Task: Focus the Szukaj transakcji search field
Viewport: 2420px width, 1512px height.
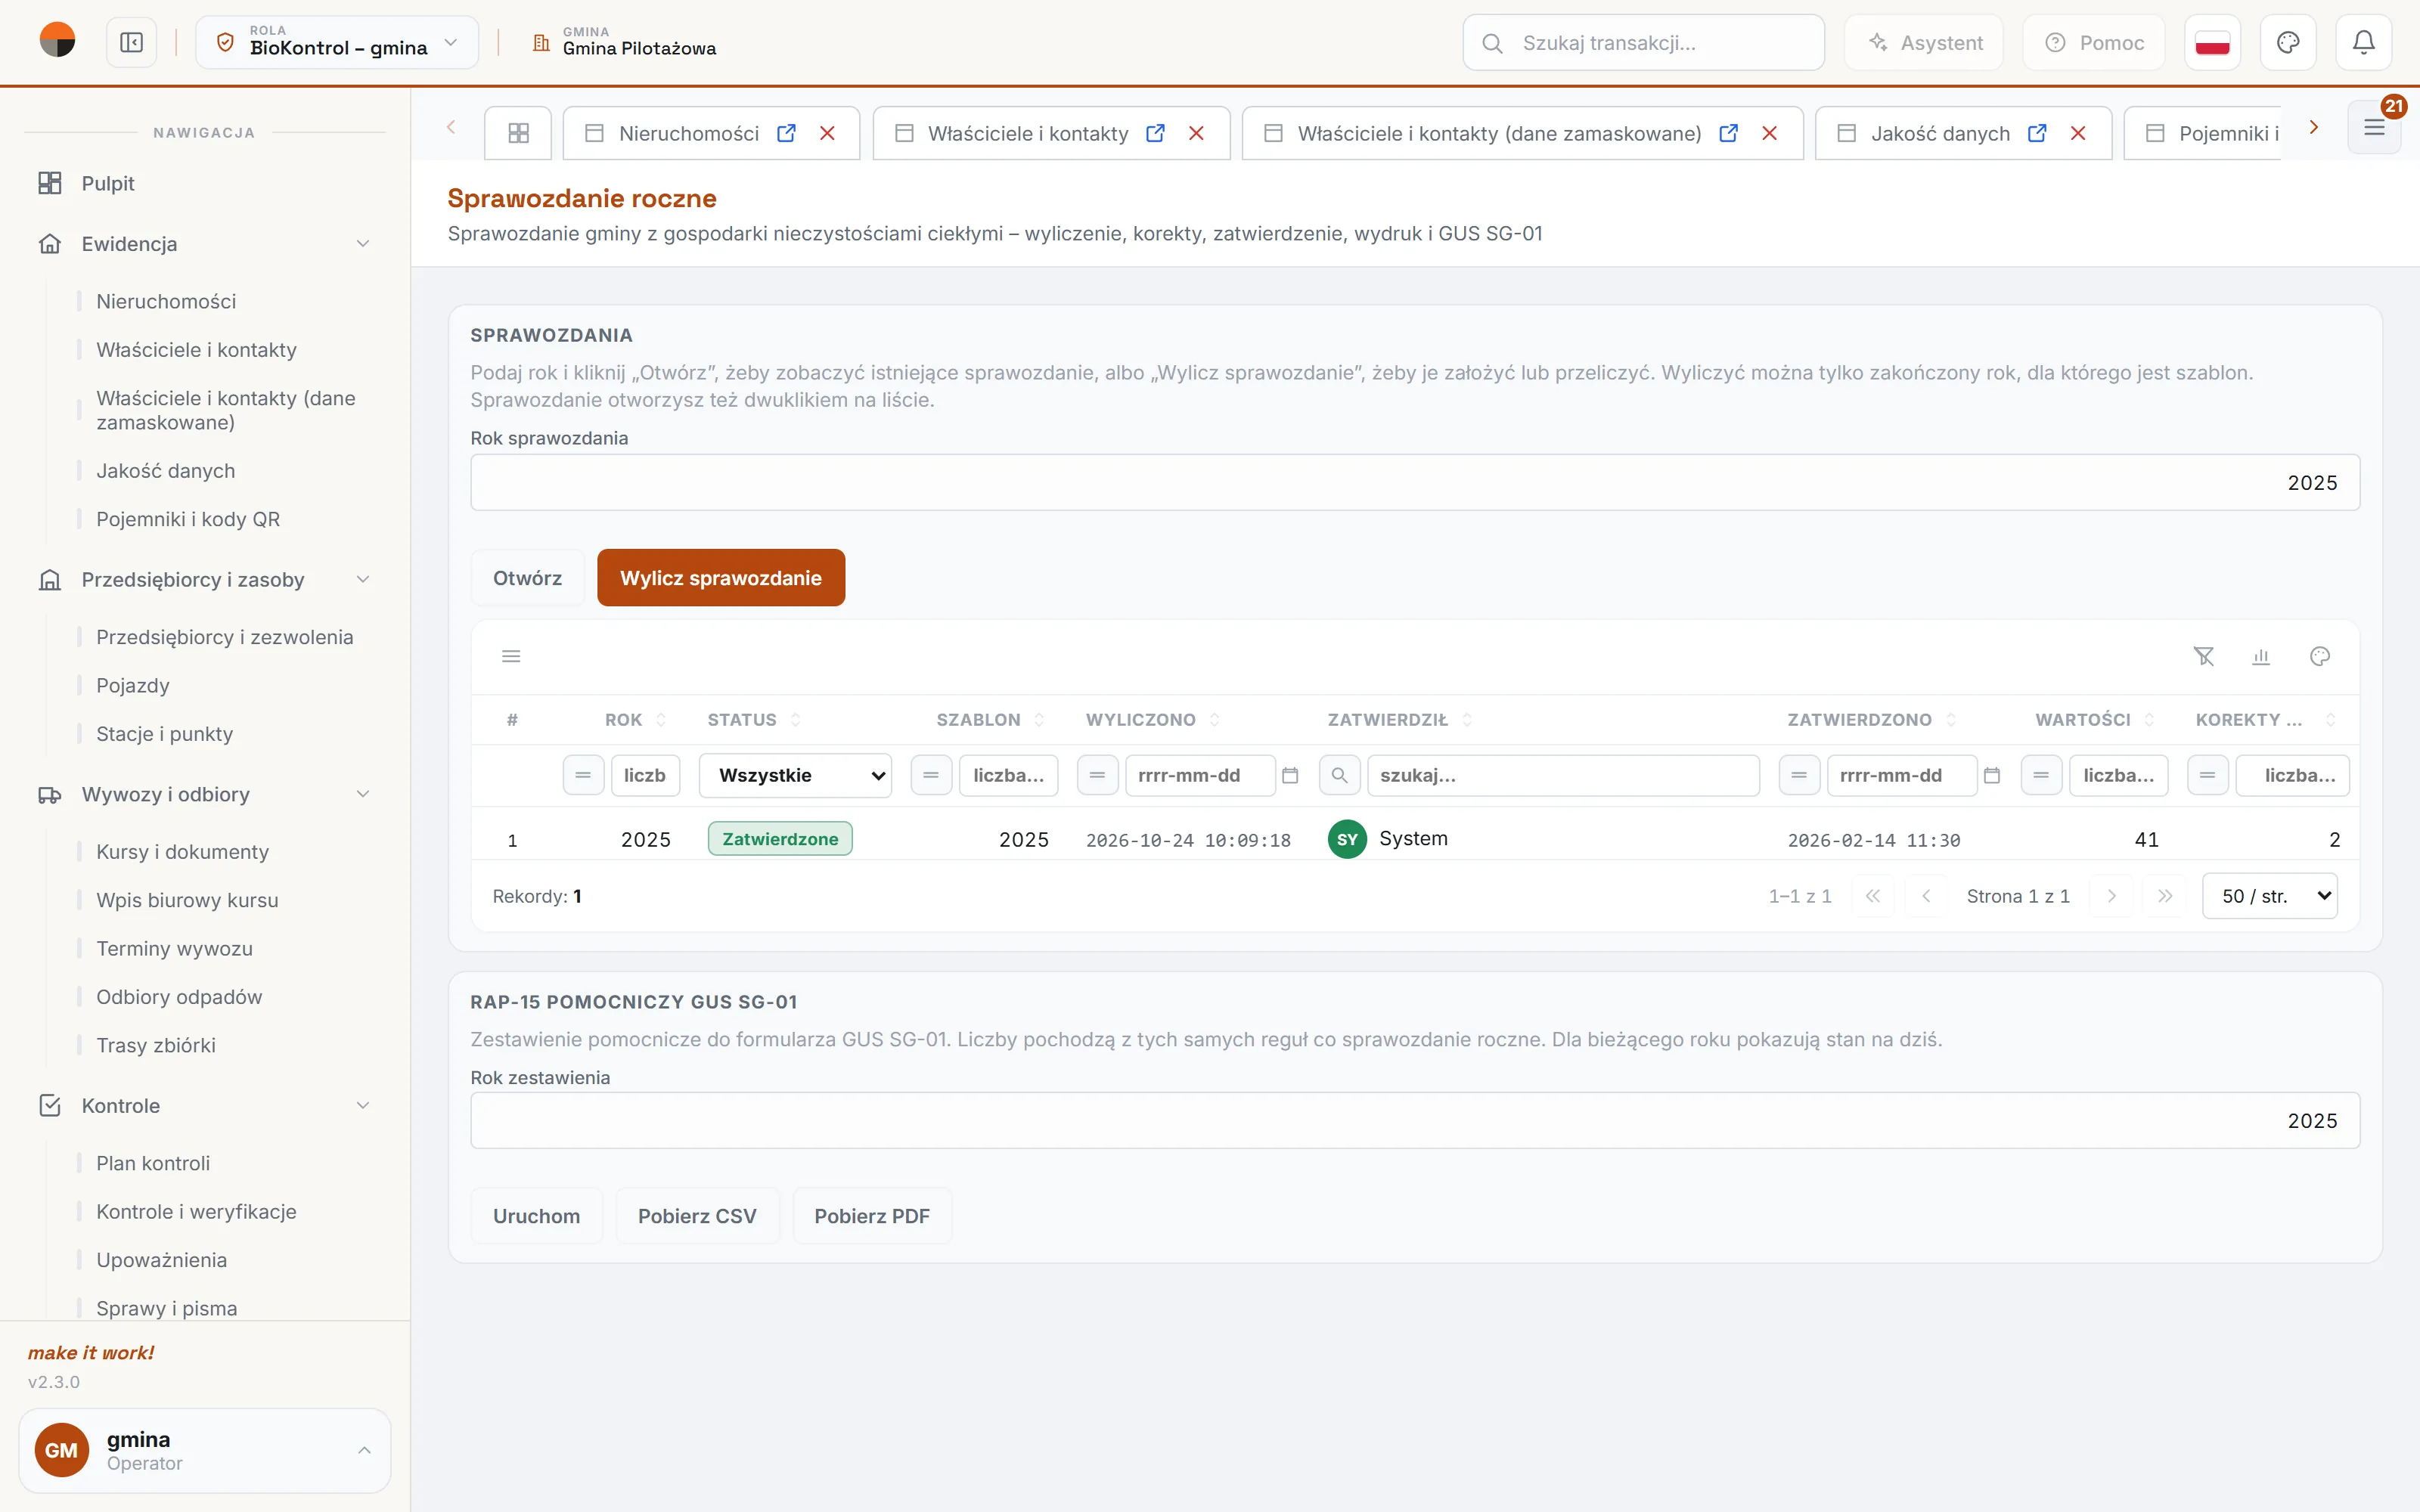Action: (1643, 42)
